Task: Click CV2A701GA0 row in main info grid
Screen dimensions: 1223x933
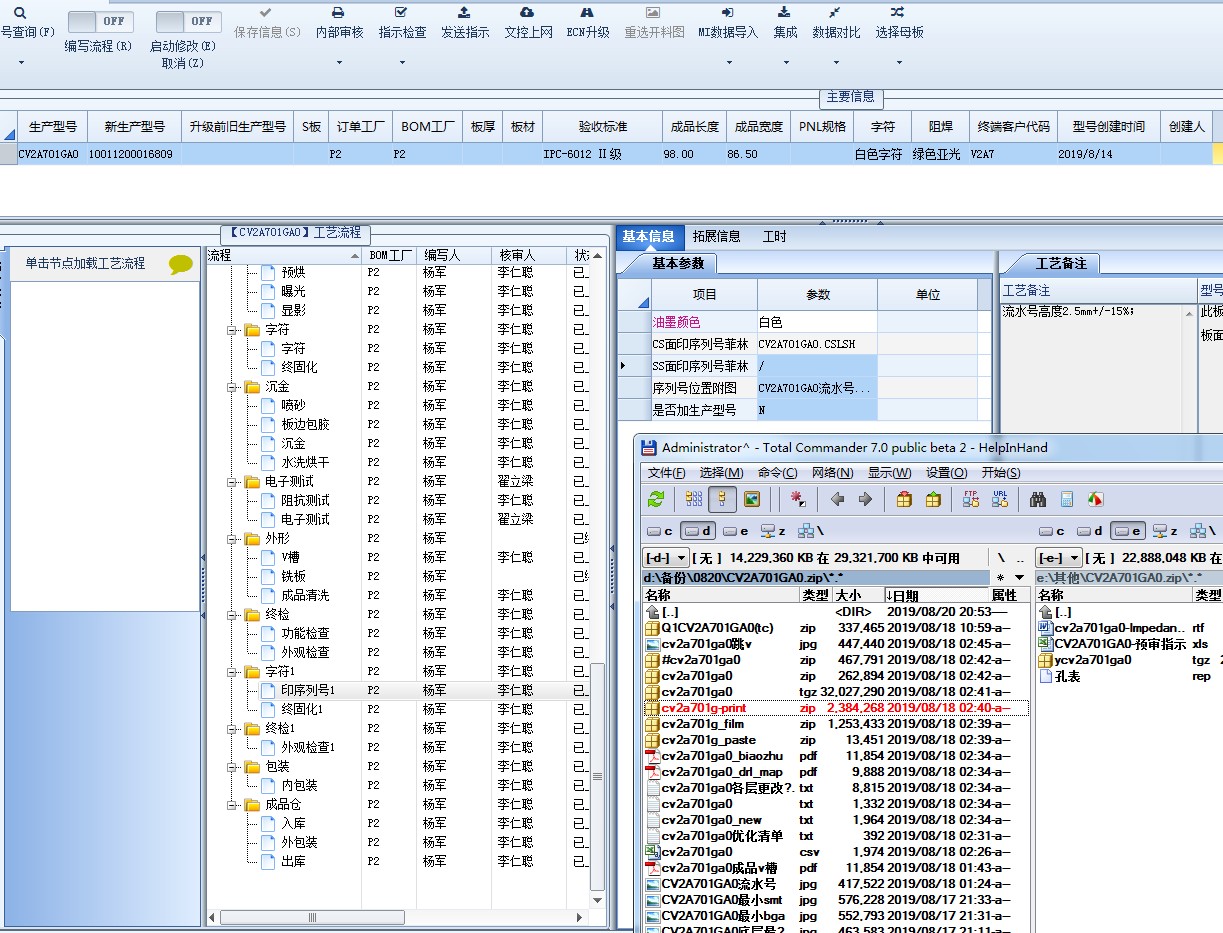Action: 611,155
